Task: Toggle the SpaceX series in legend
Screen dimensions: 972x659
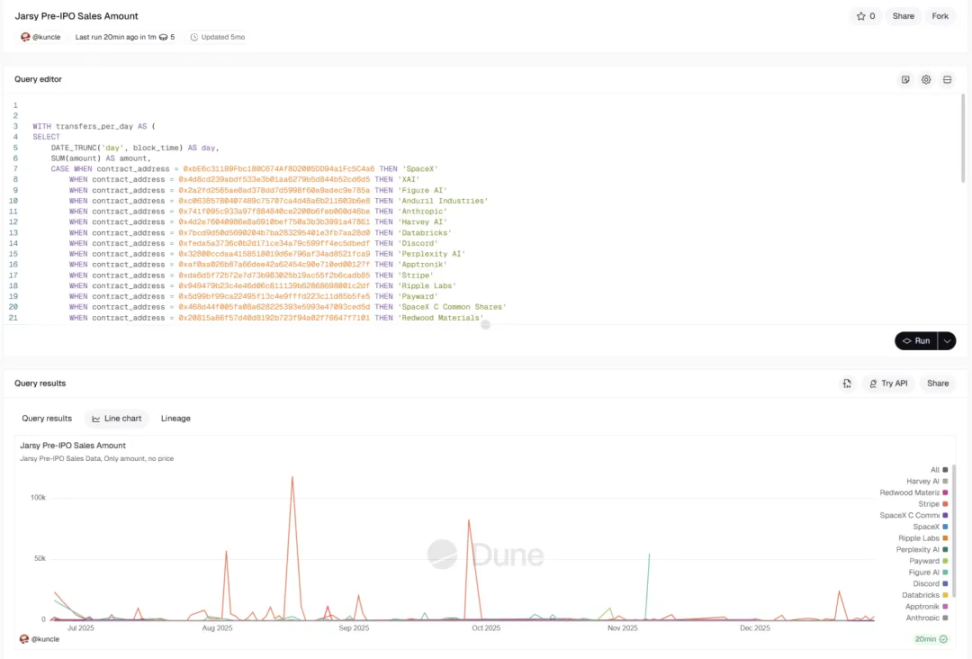Action: [x=926, y=527]
